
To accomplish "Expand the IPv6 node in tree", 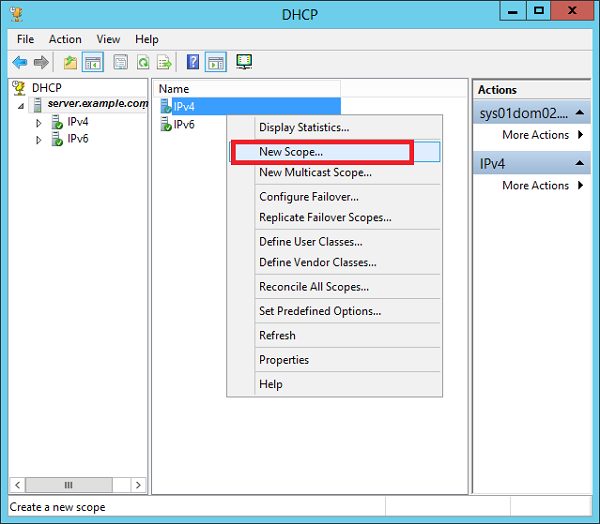I will coord(38,140).
